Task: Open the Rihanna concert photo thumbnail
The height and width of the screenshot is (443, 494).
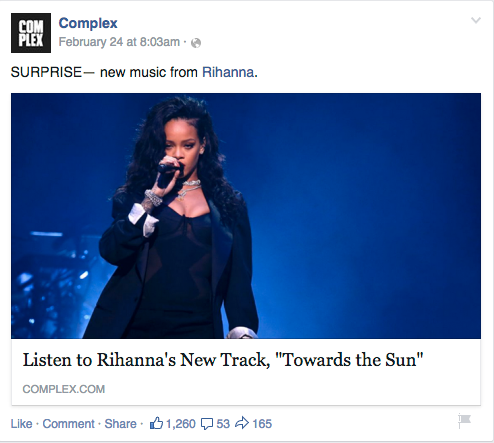Action: tap(246, 216)
